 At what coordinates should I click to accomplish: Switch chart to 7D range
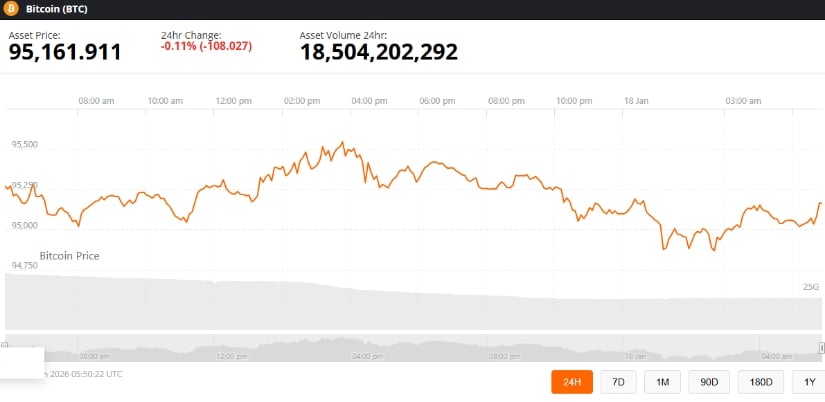[x=618, y=382]
